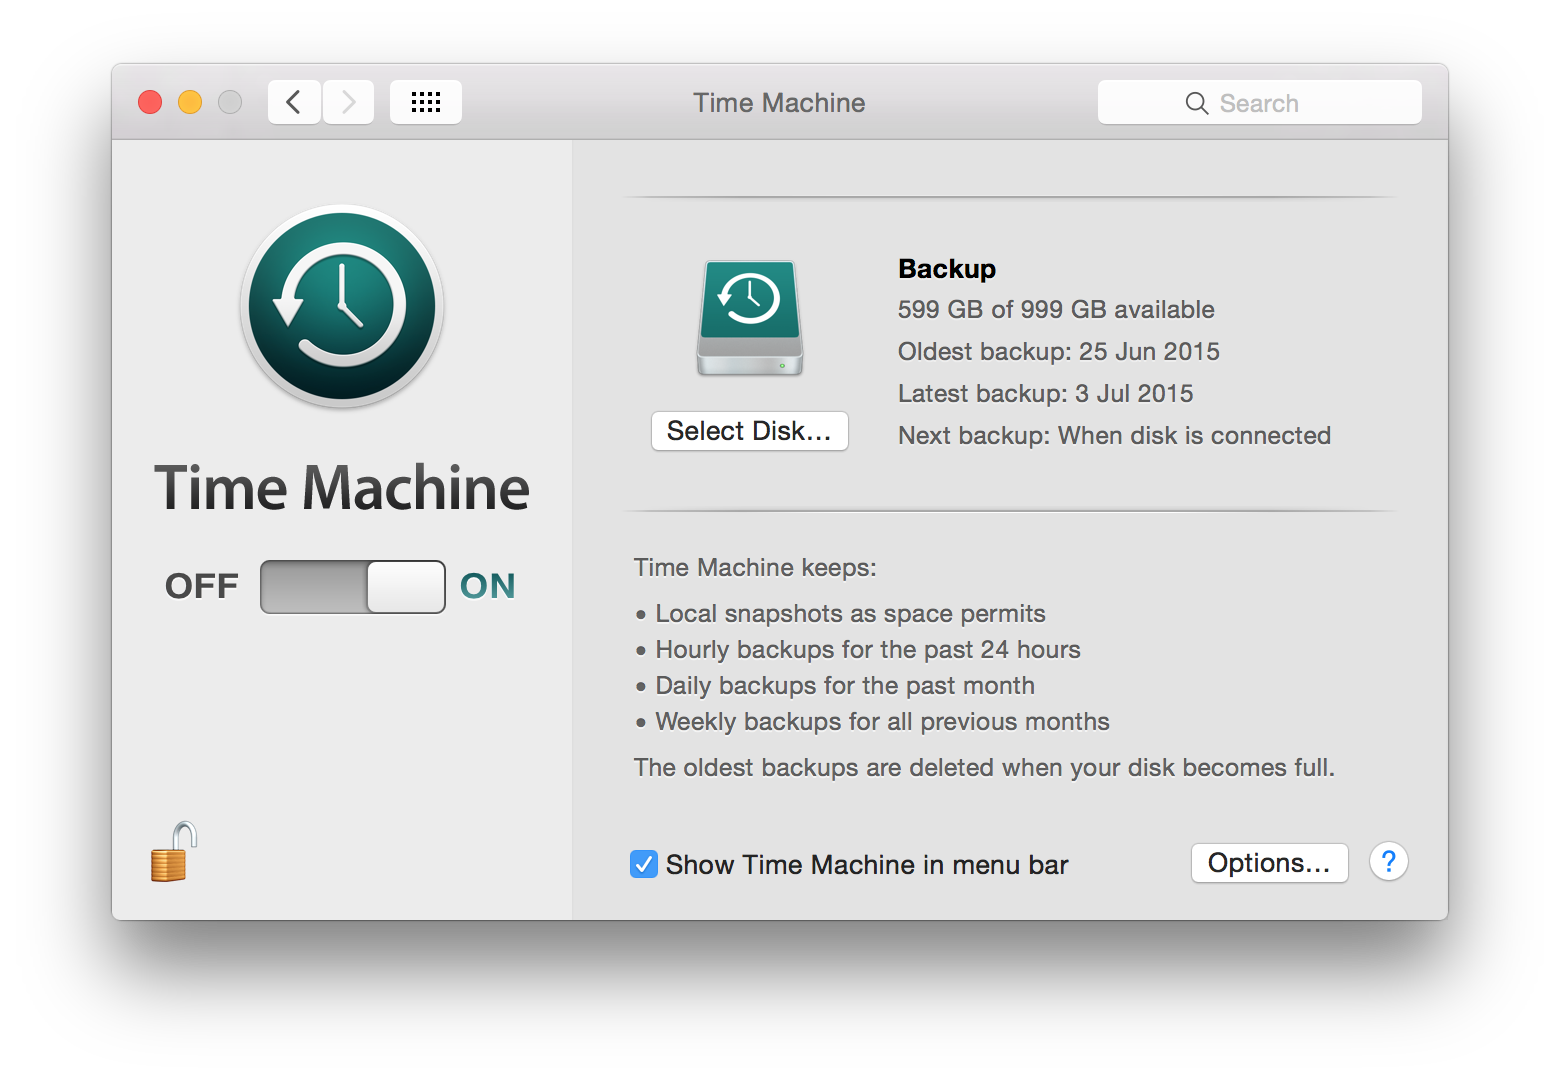Close the Time Machine window
The image size is (1560, 1080).
coord(150,102)
